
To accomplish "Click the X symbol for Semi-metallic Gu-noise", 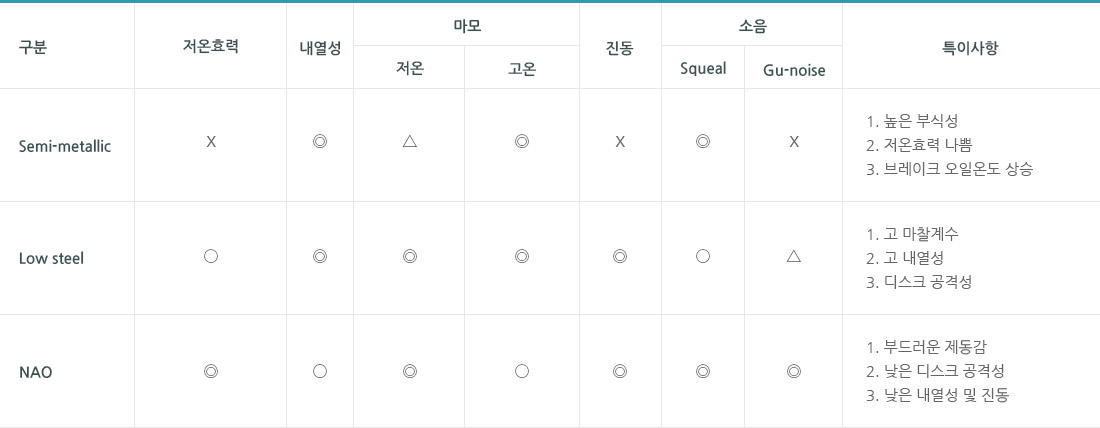I will 793,142.
